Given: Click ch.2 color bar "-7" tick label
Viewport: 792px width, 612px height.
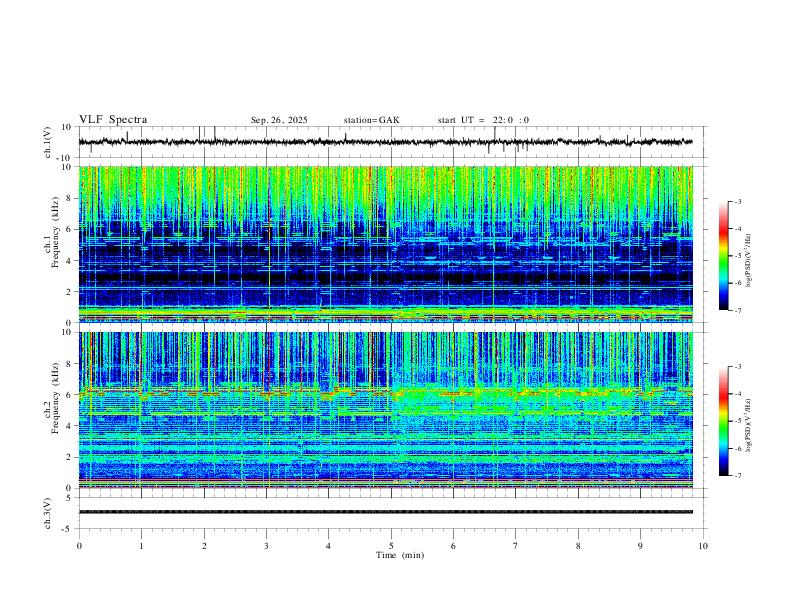Looking at the screenshot, I should [737, 475].
